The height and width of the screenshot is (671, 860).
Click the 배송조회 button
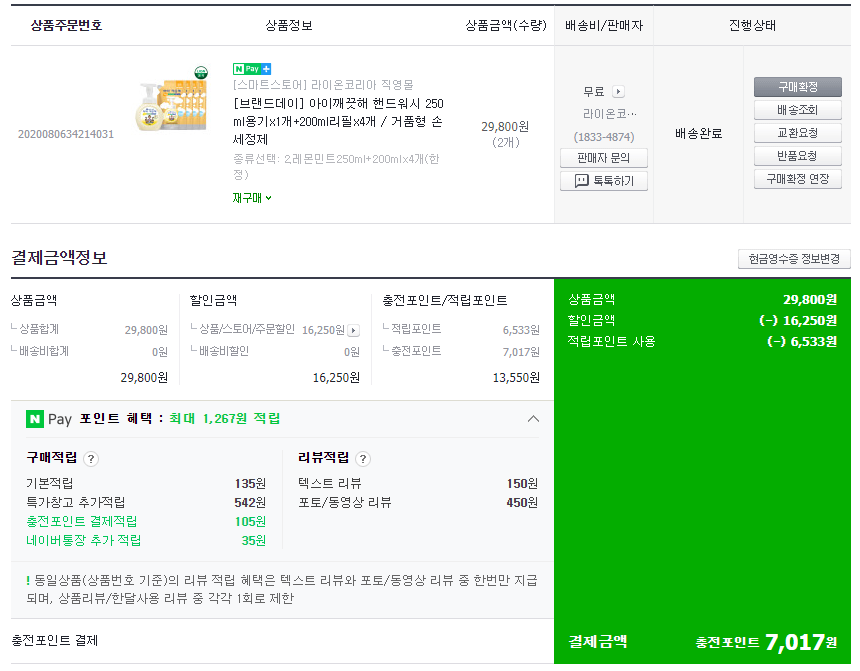797,110
